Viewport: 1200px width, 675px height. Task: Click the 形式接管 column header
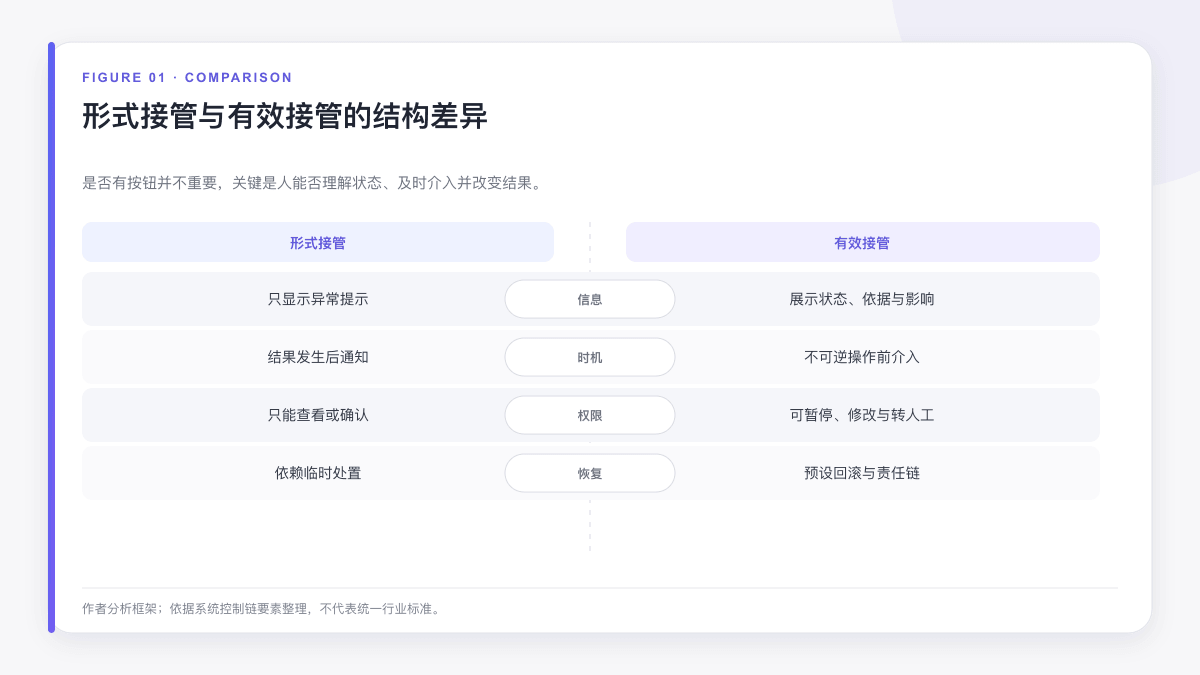[318, 242]
